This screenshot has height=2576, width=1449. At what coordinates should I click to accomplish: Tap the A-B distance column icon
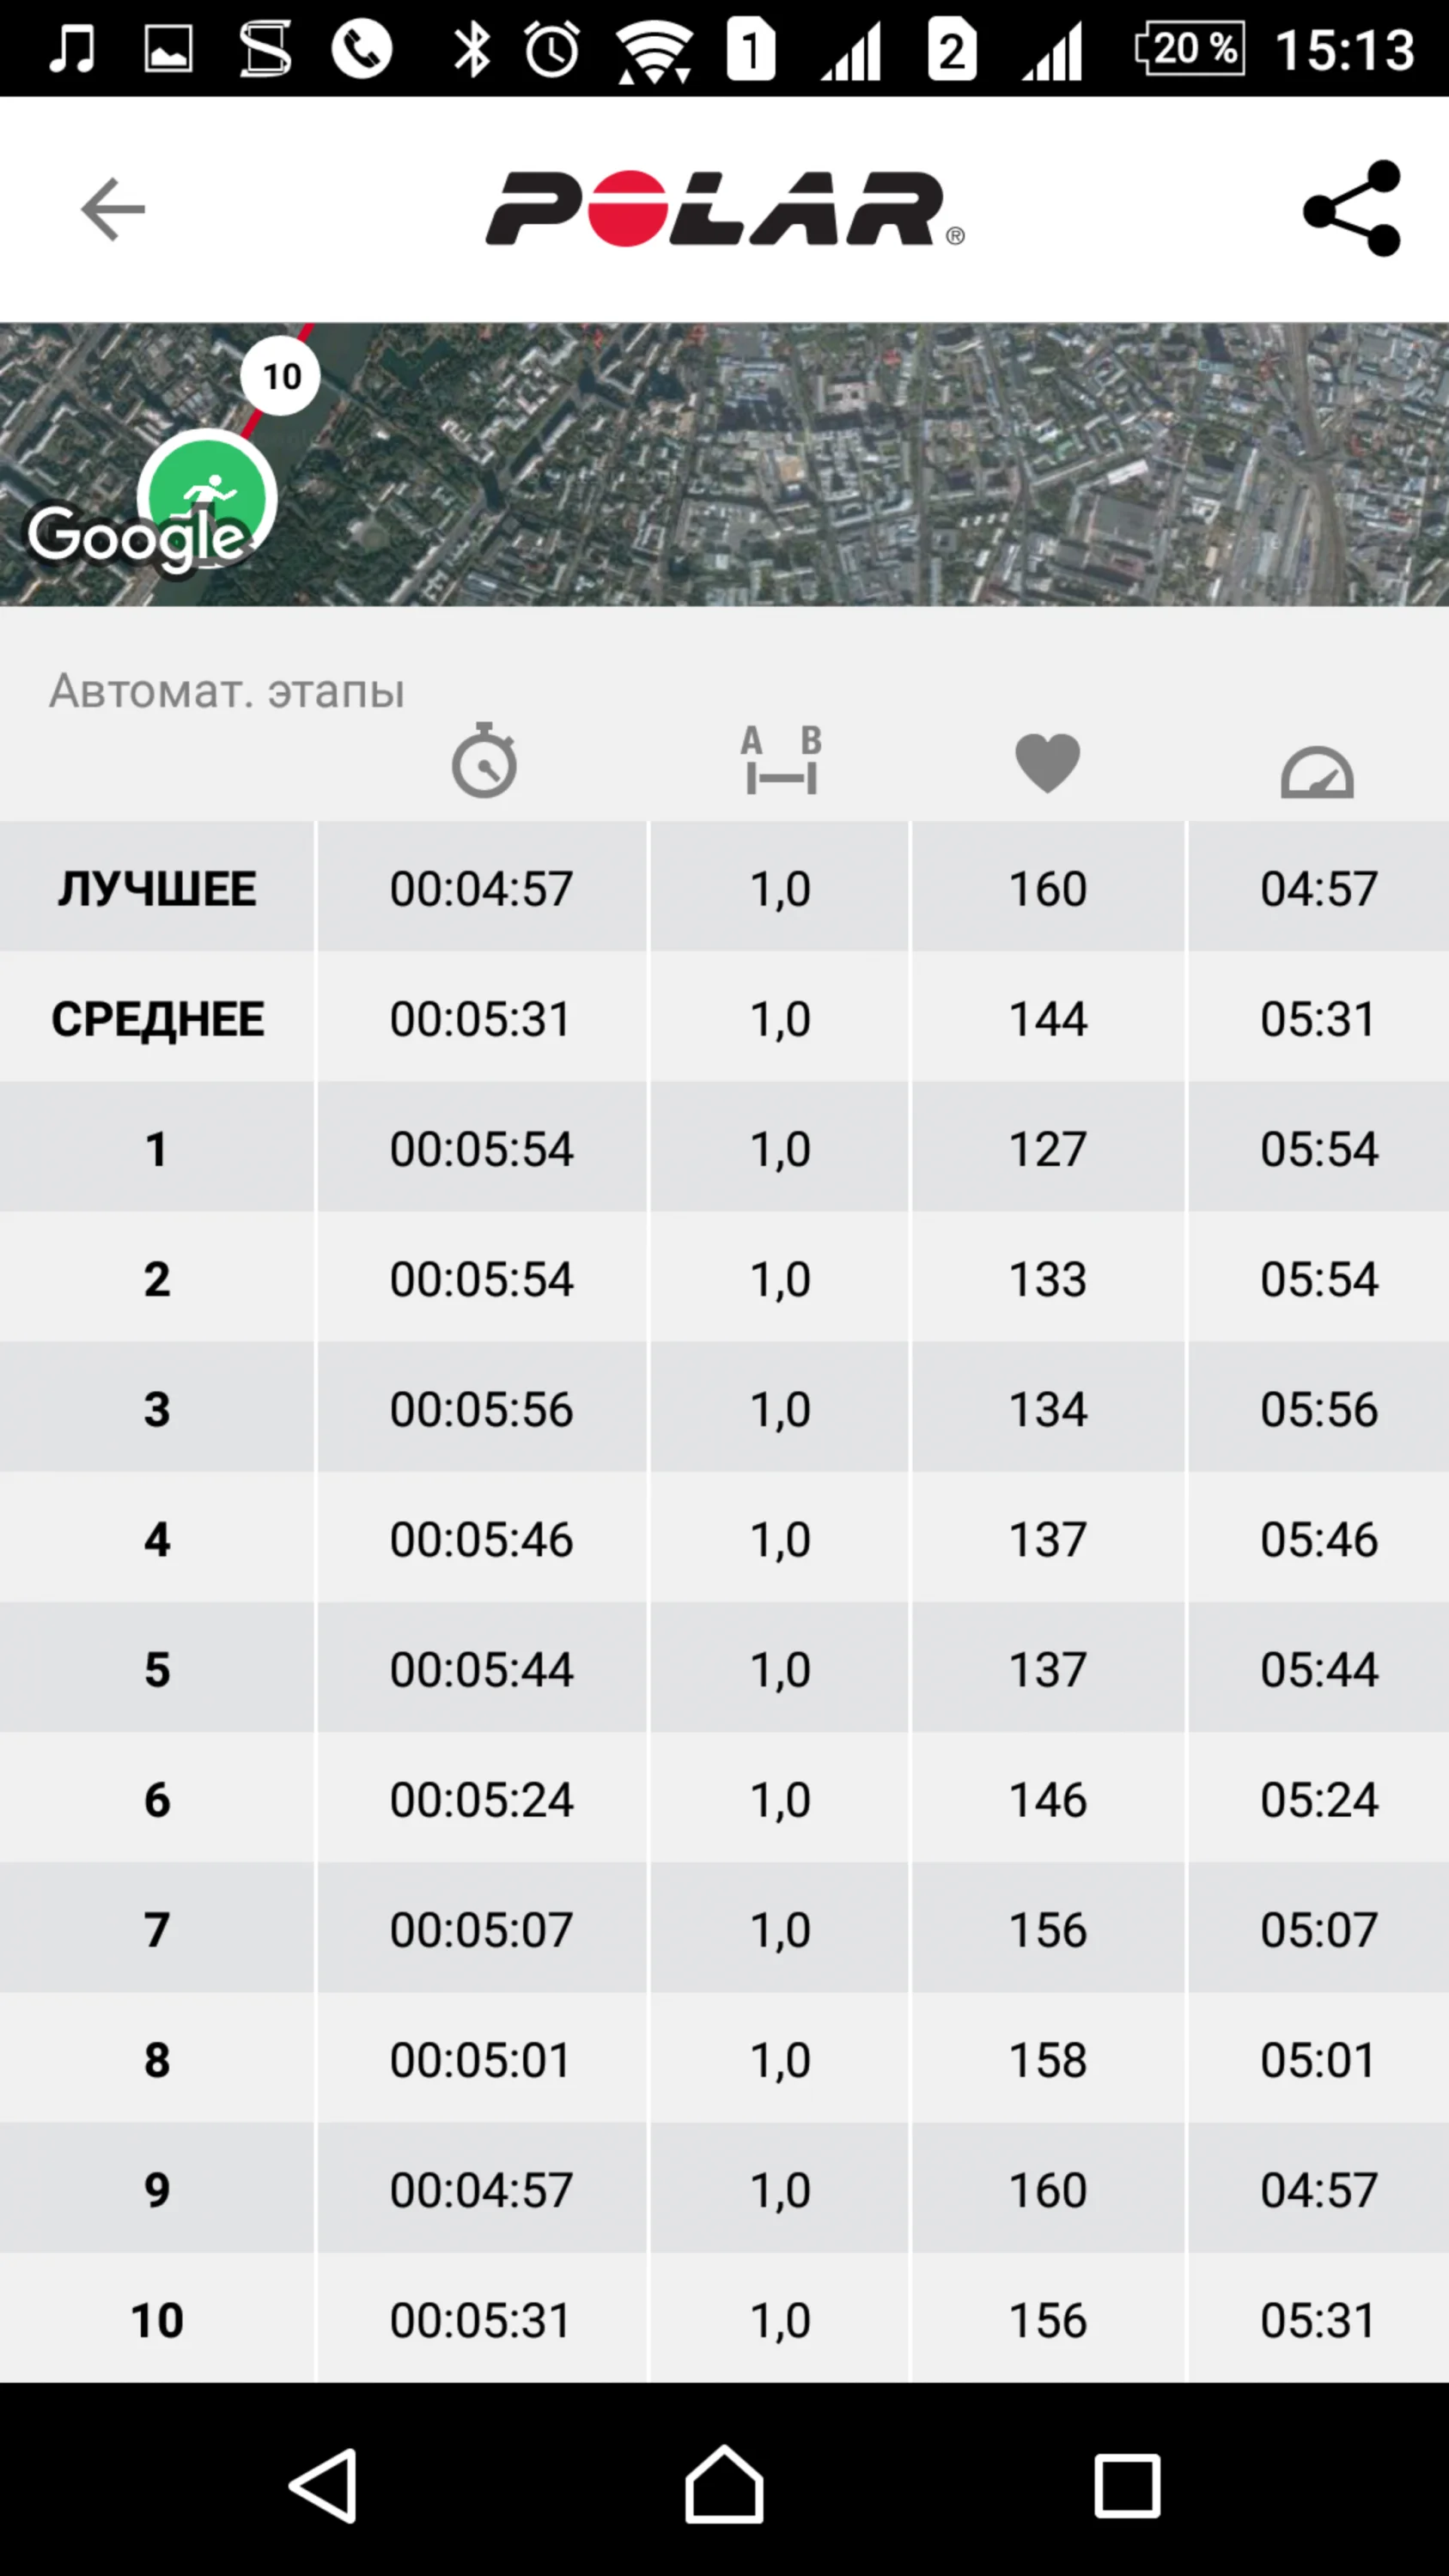pos(781,761)
